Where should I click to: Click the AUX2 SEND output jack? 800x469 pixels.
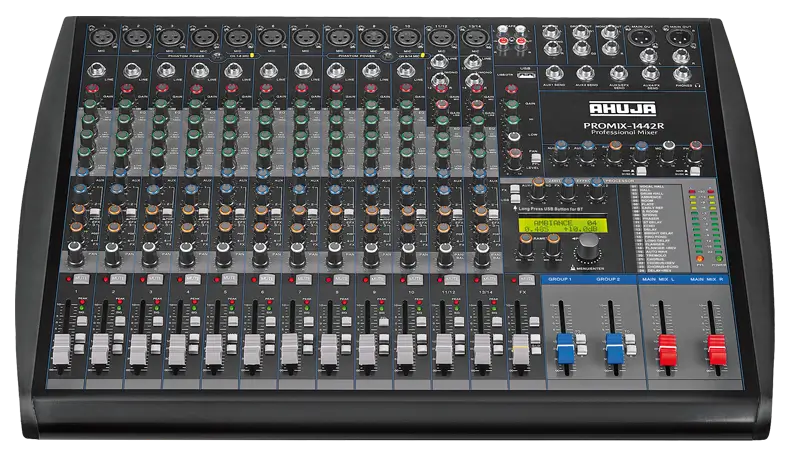(586, 73)
